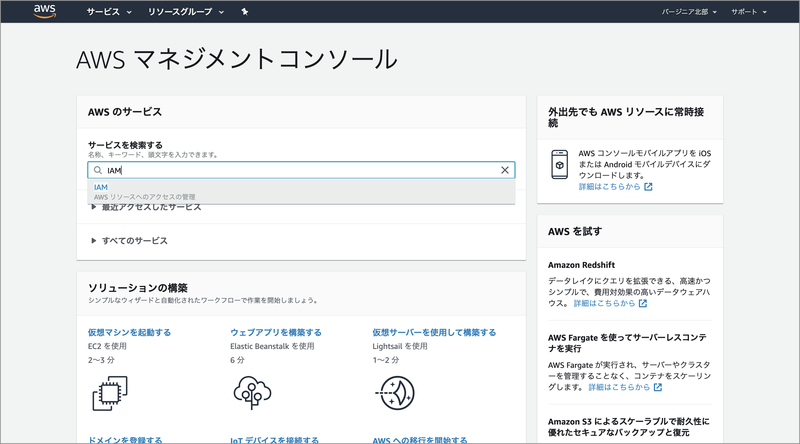Open ドメインを登録する link
This screenshot has width=800, height=444.
[x=125, y=439]
